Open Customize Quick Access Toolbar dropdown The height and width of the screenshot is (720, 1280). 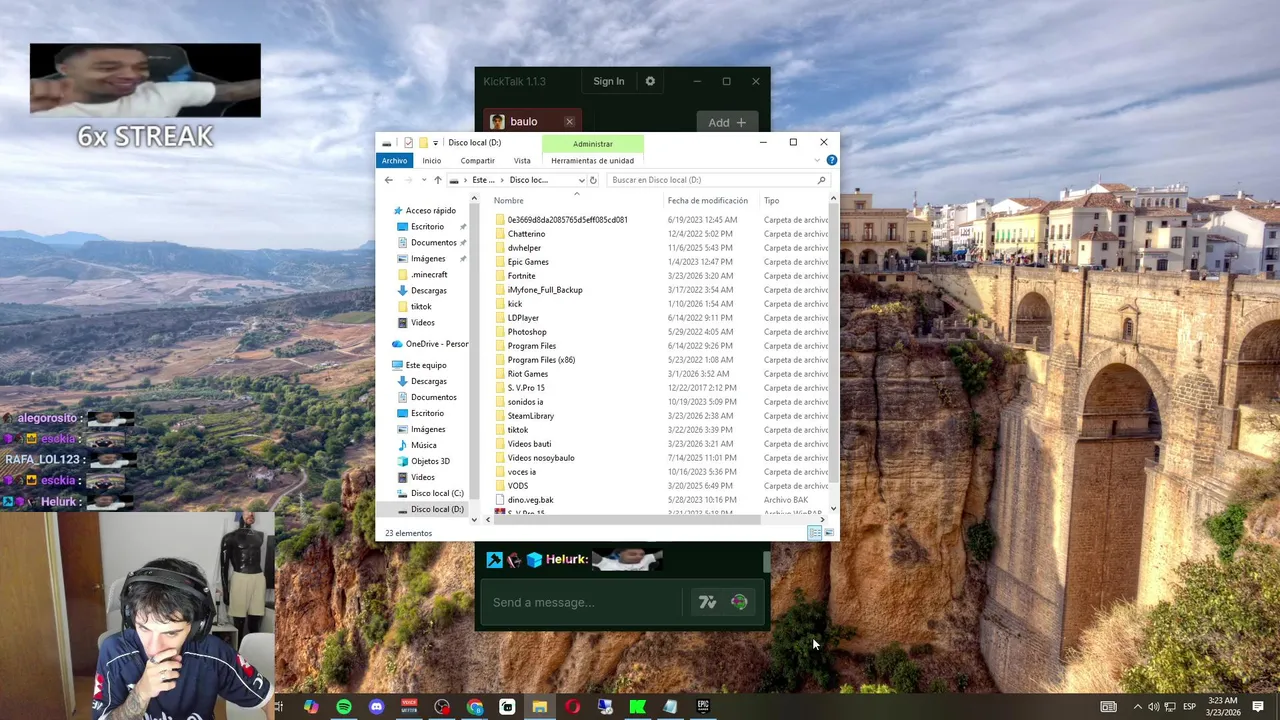coord(435,143)
